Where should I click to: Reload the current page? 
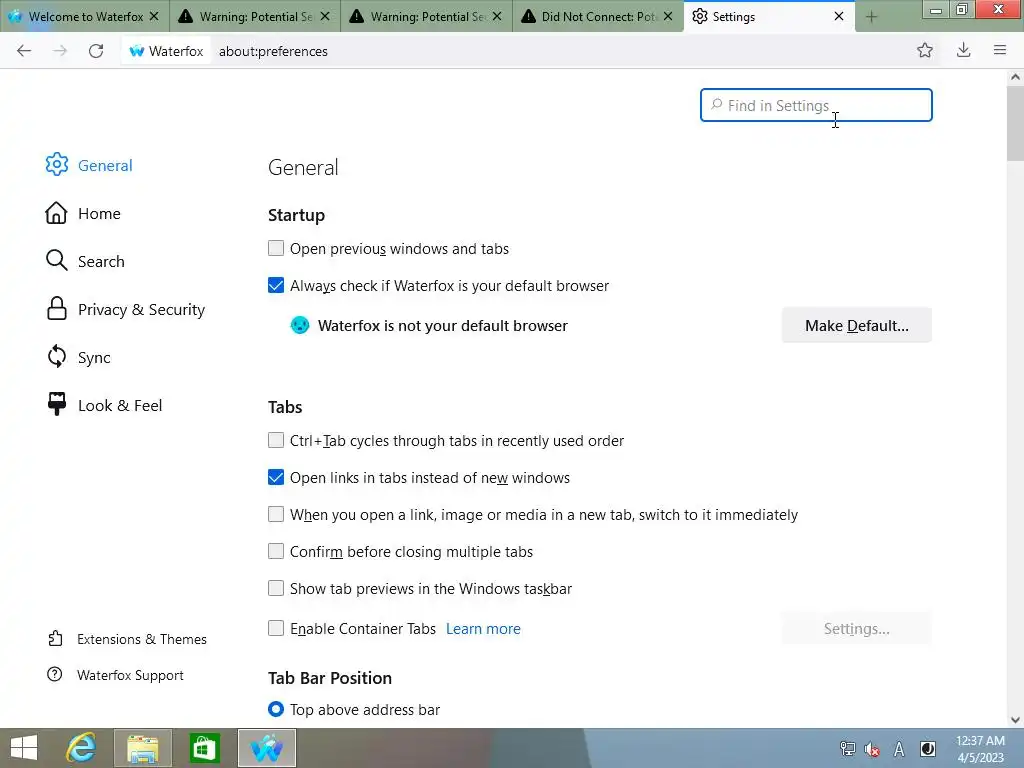(96, 51)
